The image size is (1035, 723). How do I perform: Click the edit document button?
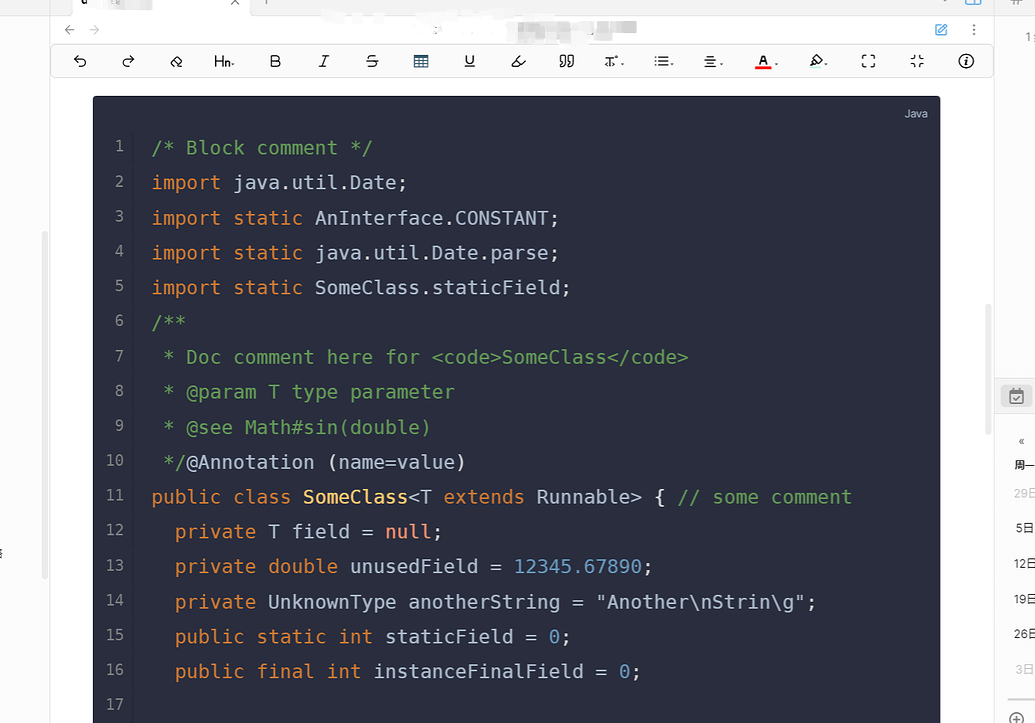(x=940, y=30)
